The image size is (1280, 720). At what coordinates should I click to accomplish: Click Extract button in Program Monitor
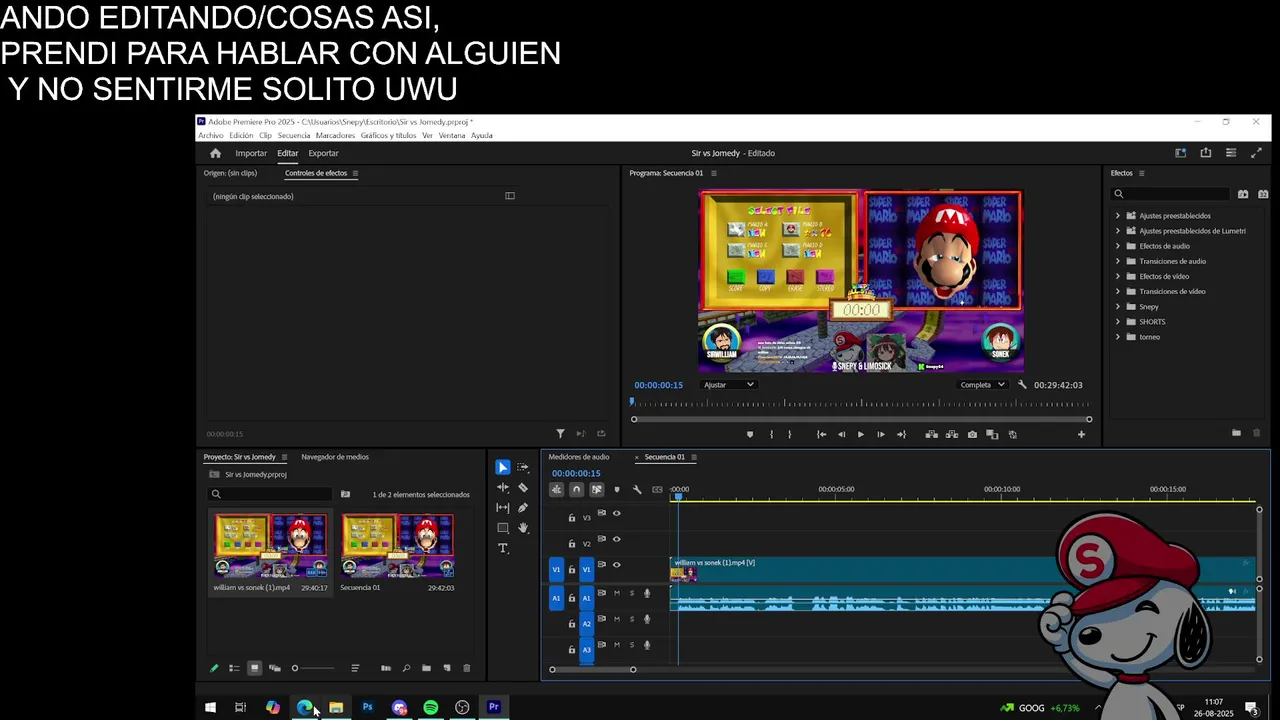pyautogui.click(x=951, y=435)
